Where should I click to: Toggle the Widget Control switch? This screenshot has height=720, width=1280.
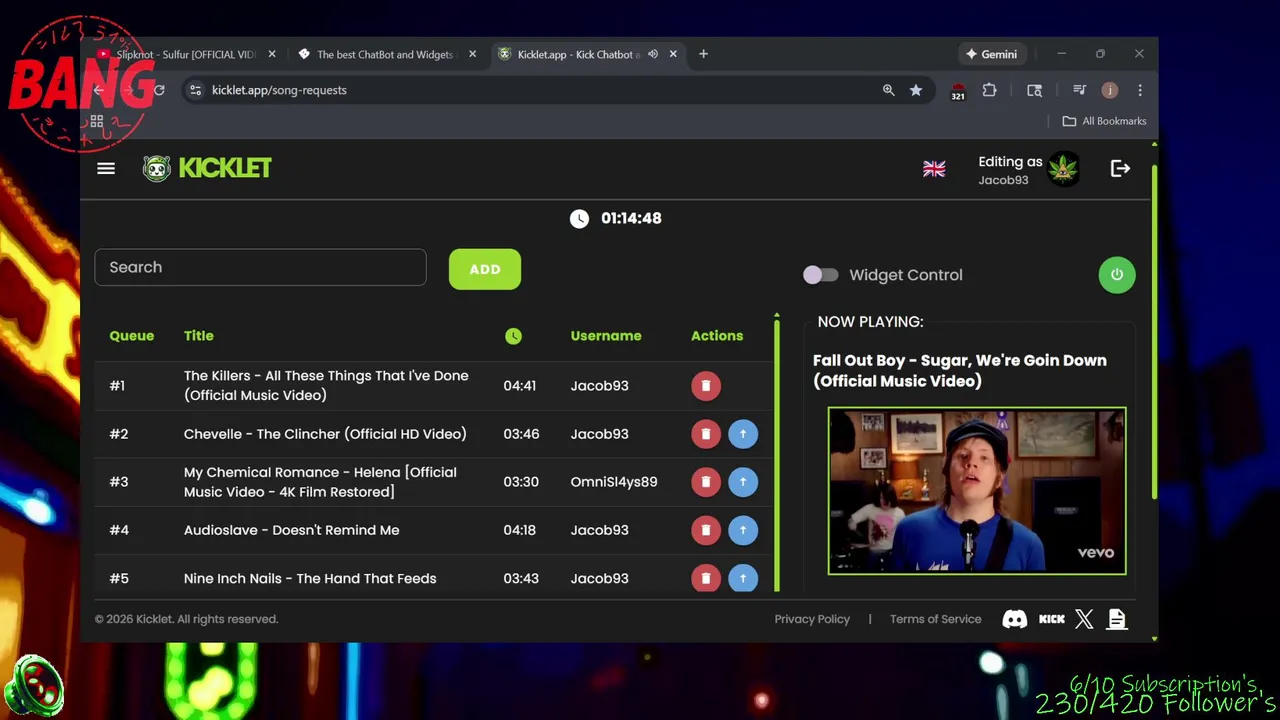(x=821, y=275)
